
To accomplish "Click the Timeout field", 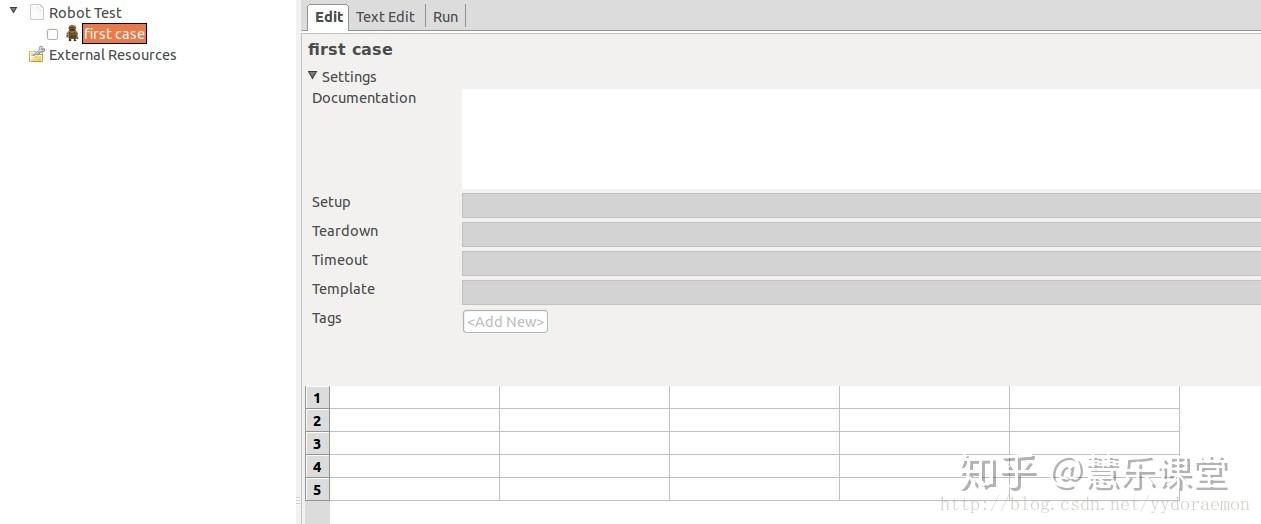I will coord(860,263).
